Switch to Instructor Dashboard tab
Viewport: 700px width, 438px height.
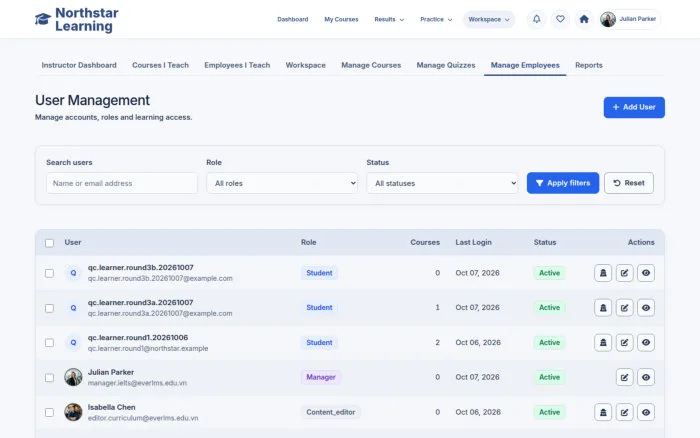pos(79,65)
